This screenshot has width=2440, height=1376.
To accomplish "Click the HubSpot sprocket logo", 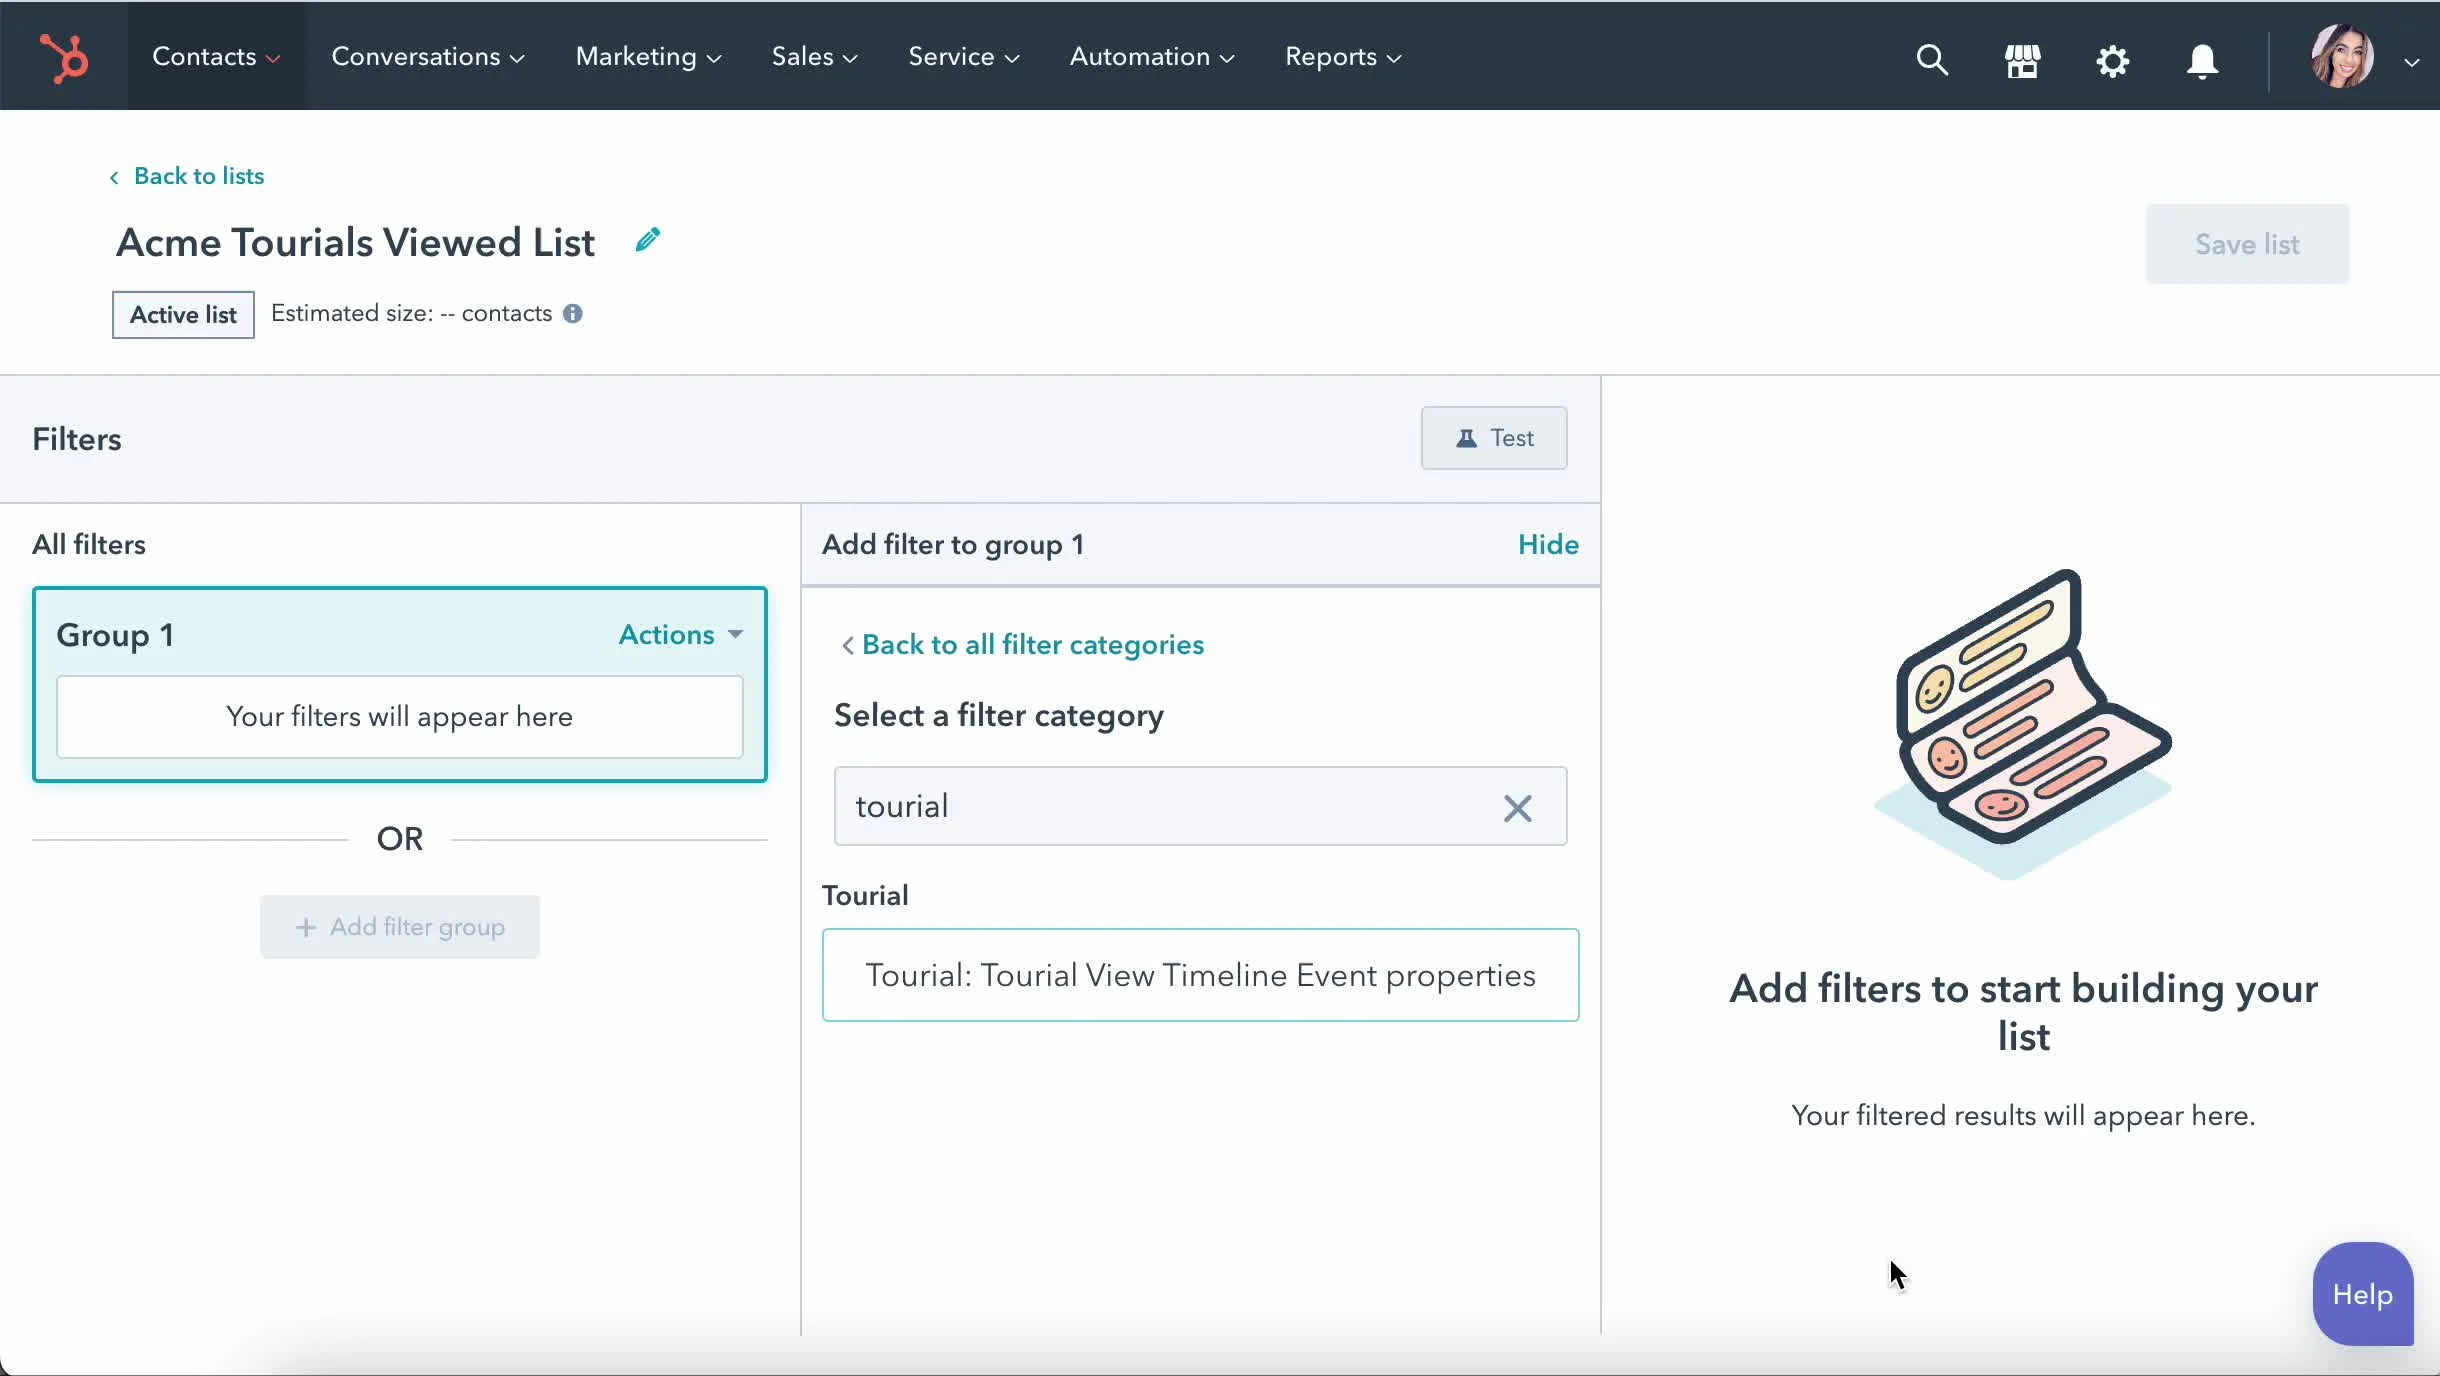I will pos(64,57).
